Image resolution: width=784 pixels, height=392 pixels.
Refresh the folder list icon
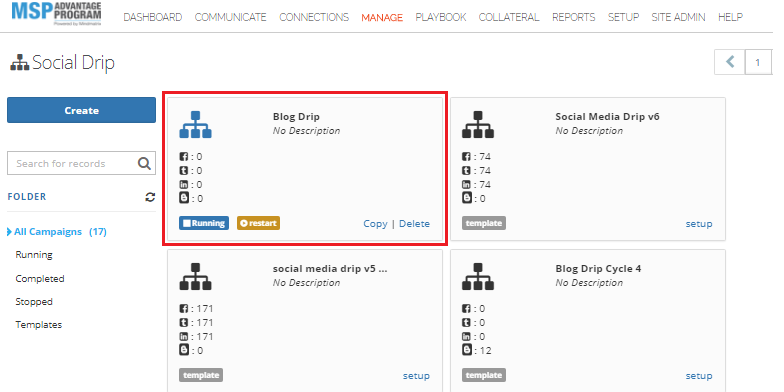coord(150,197)
